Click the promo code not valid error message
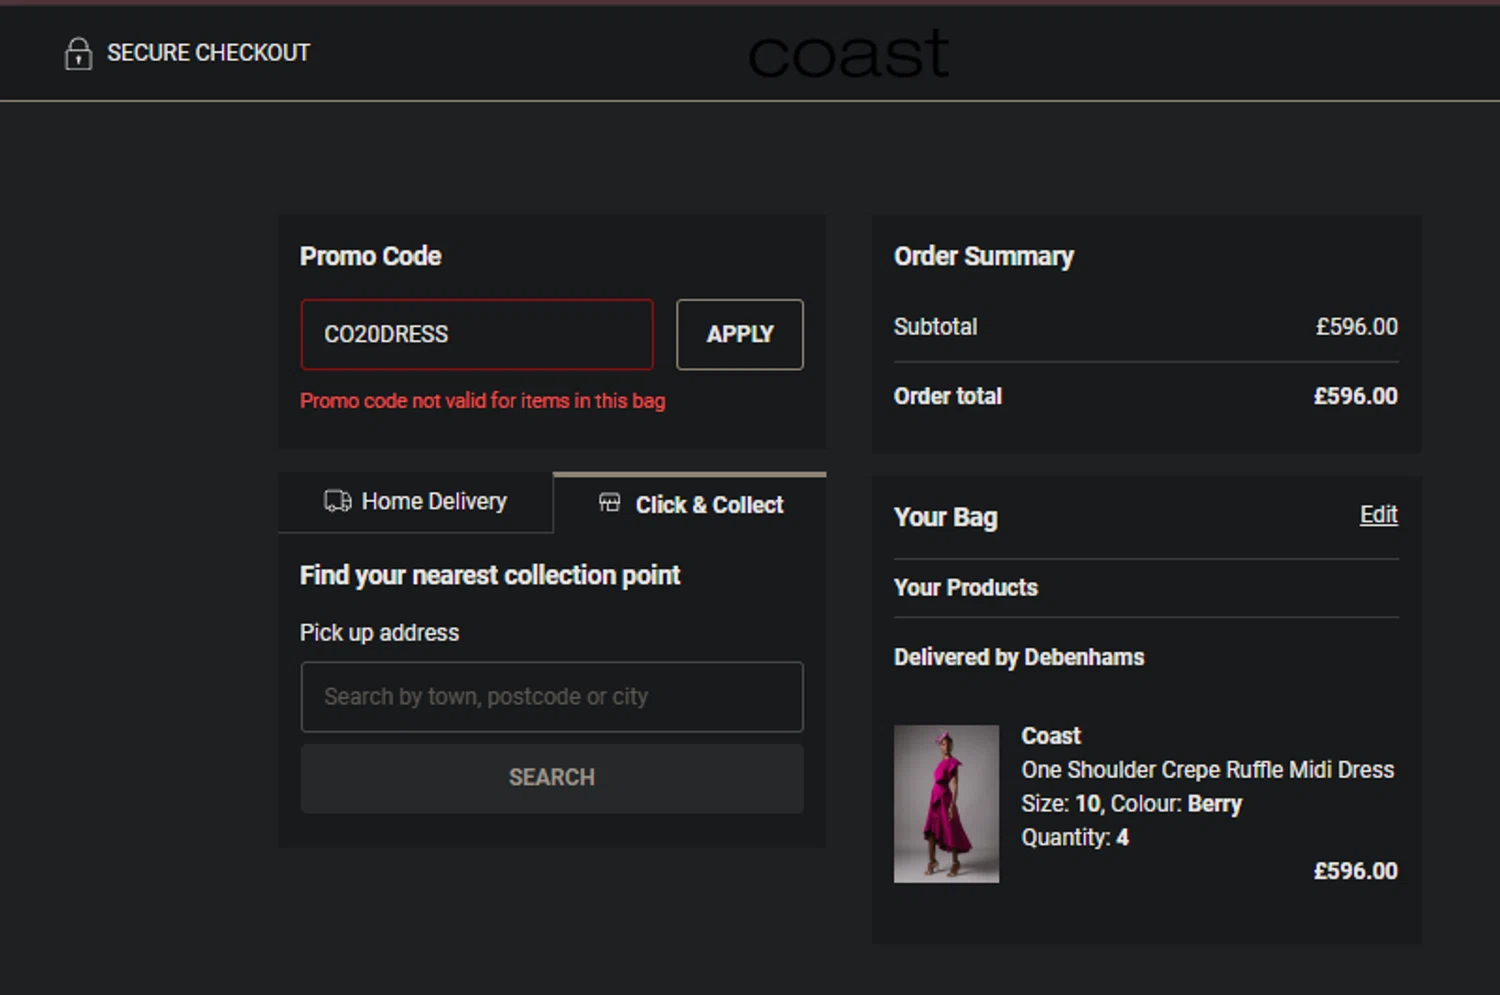The height and width of the screenshot is (995, 1500). 482,401
